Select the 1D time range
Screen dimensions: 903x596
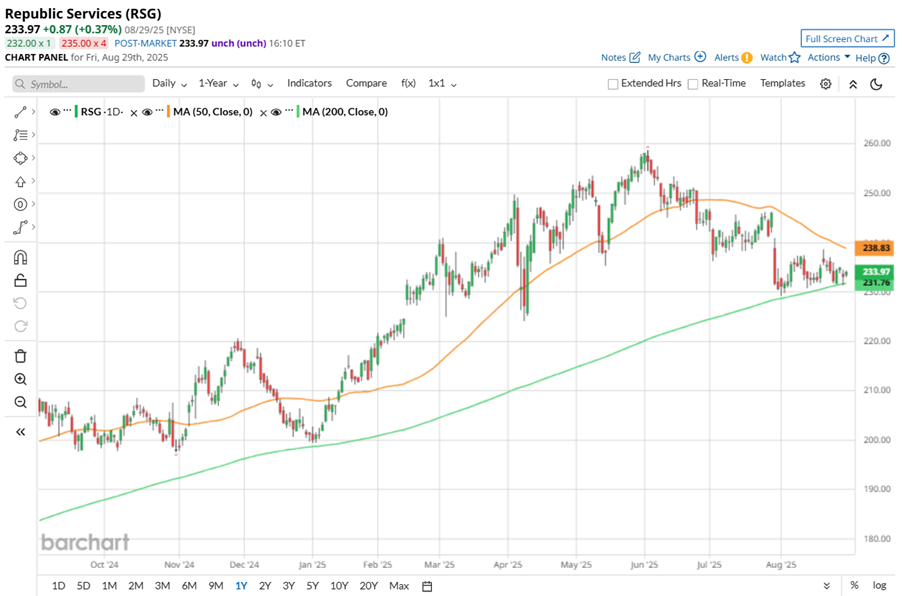click(x=59, y=586)
